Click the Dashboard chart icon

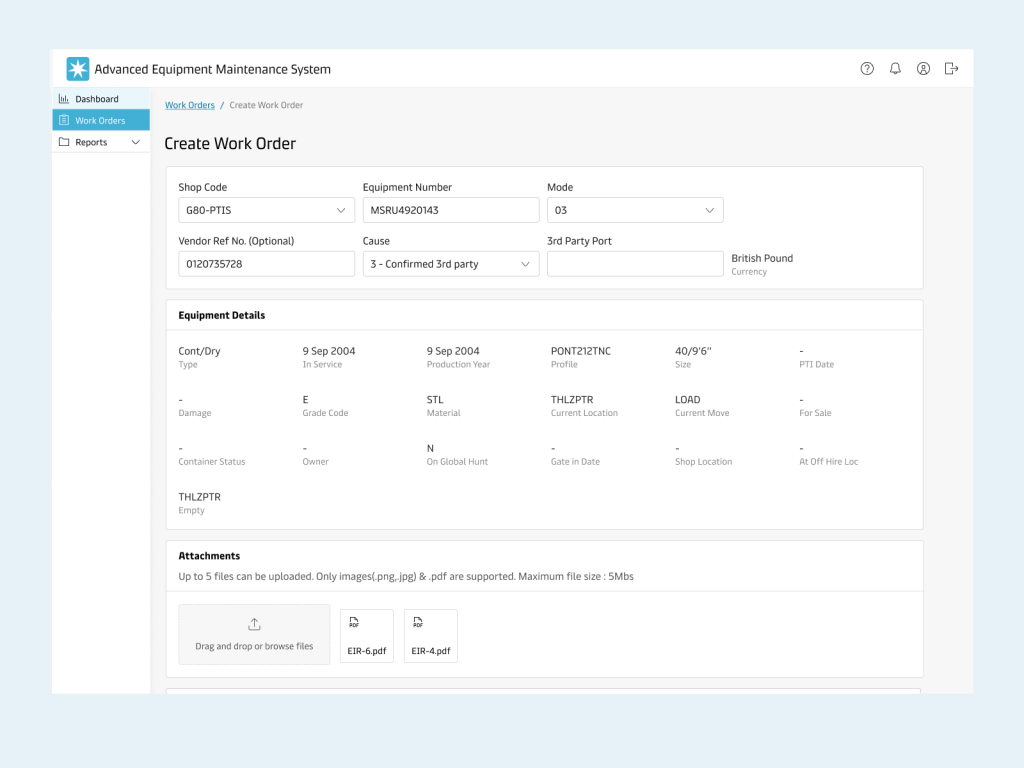[64, 99]
